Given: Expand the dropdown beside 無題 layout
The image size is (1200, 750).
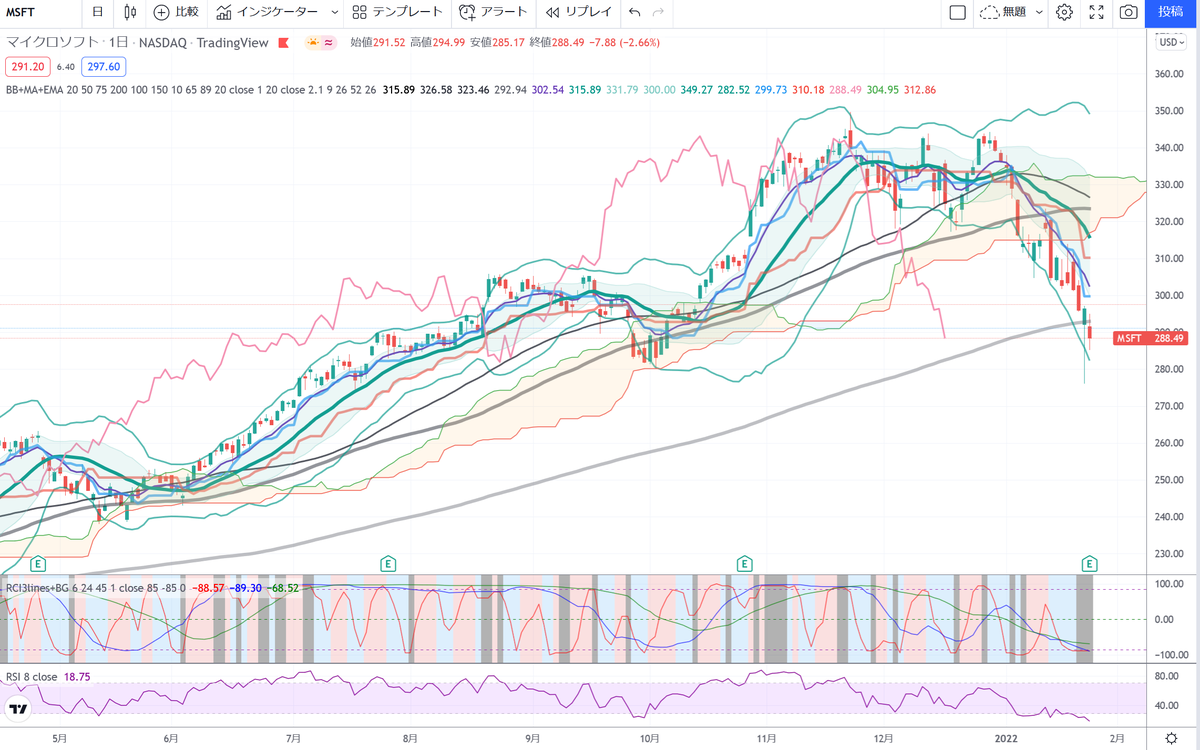Looking at the screenshot, I should click(x=1039, y=12).
